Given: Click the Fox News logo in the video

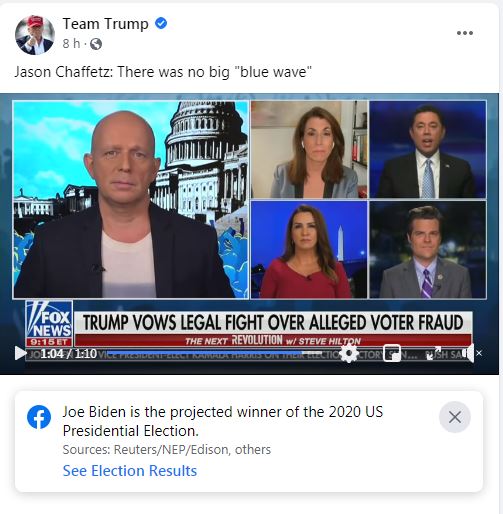Looking at the screenshot, I should [49, 323].
